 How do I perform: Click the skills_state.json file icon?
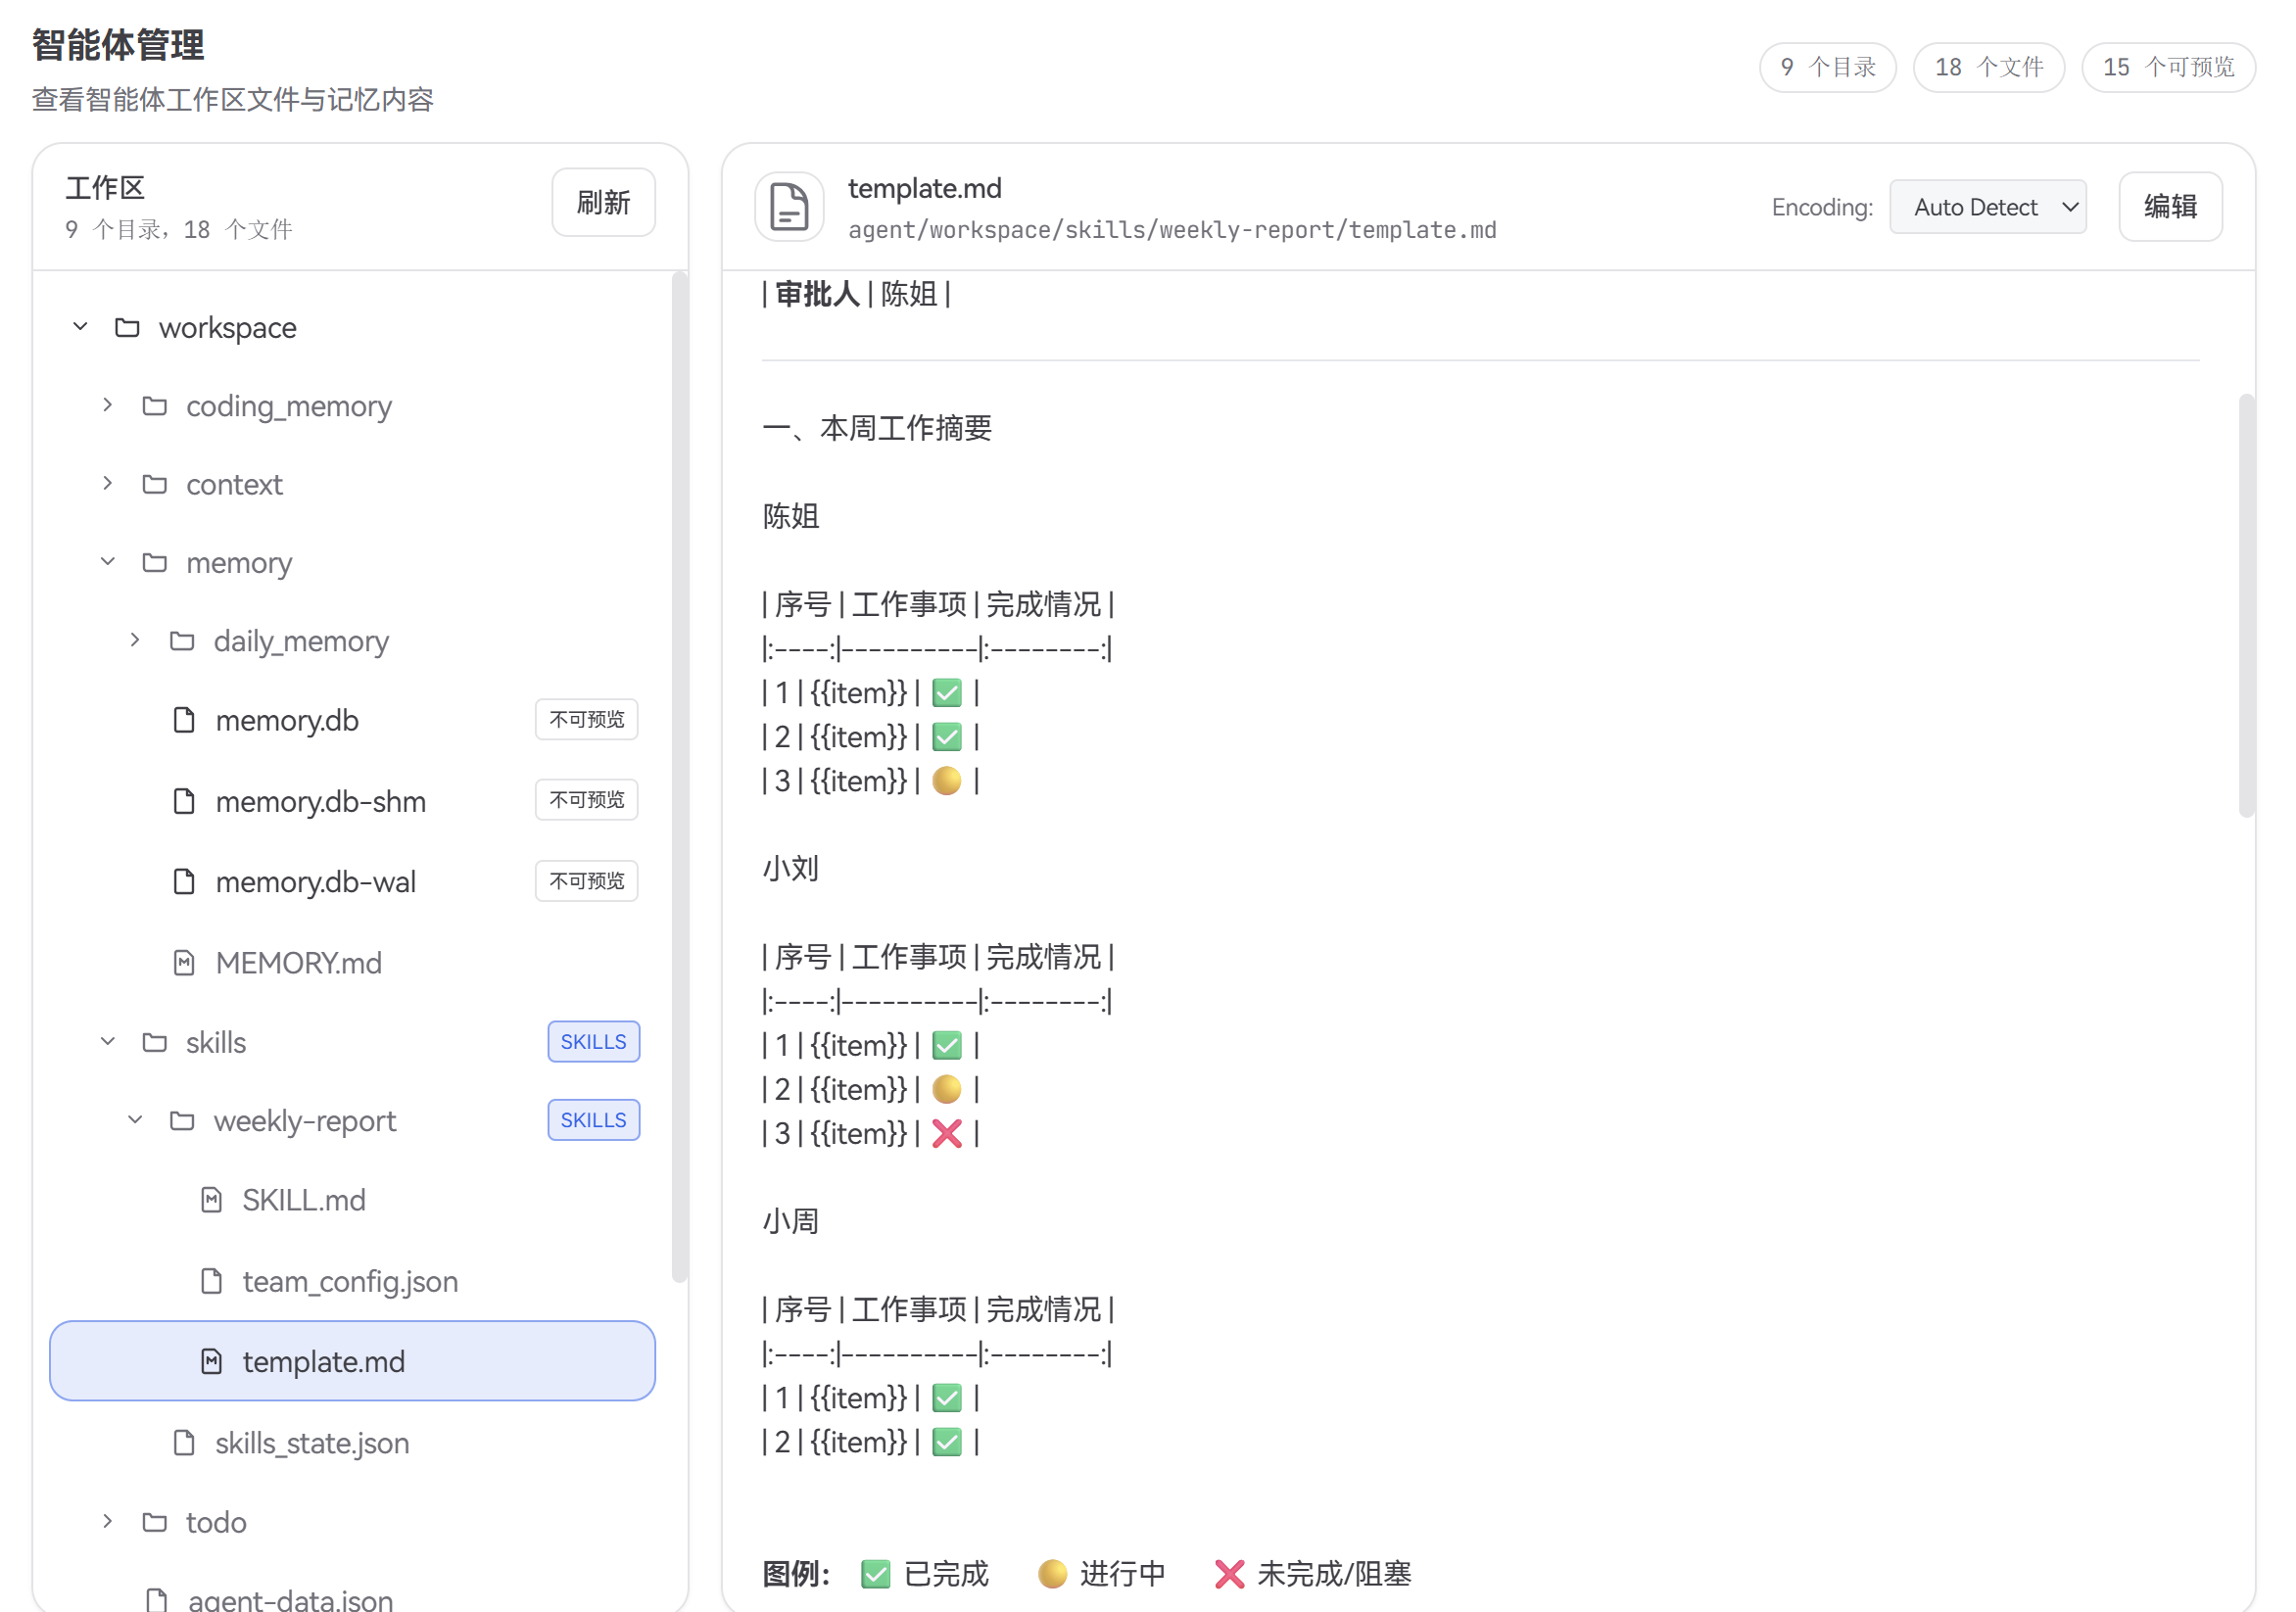[184, 1442]
